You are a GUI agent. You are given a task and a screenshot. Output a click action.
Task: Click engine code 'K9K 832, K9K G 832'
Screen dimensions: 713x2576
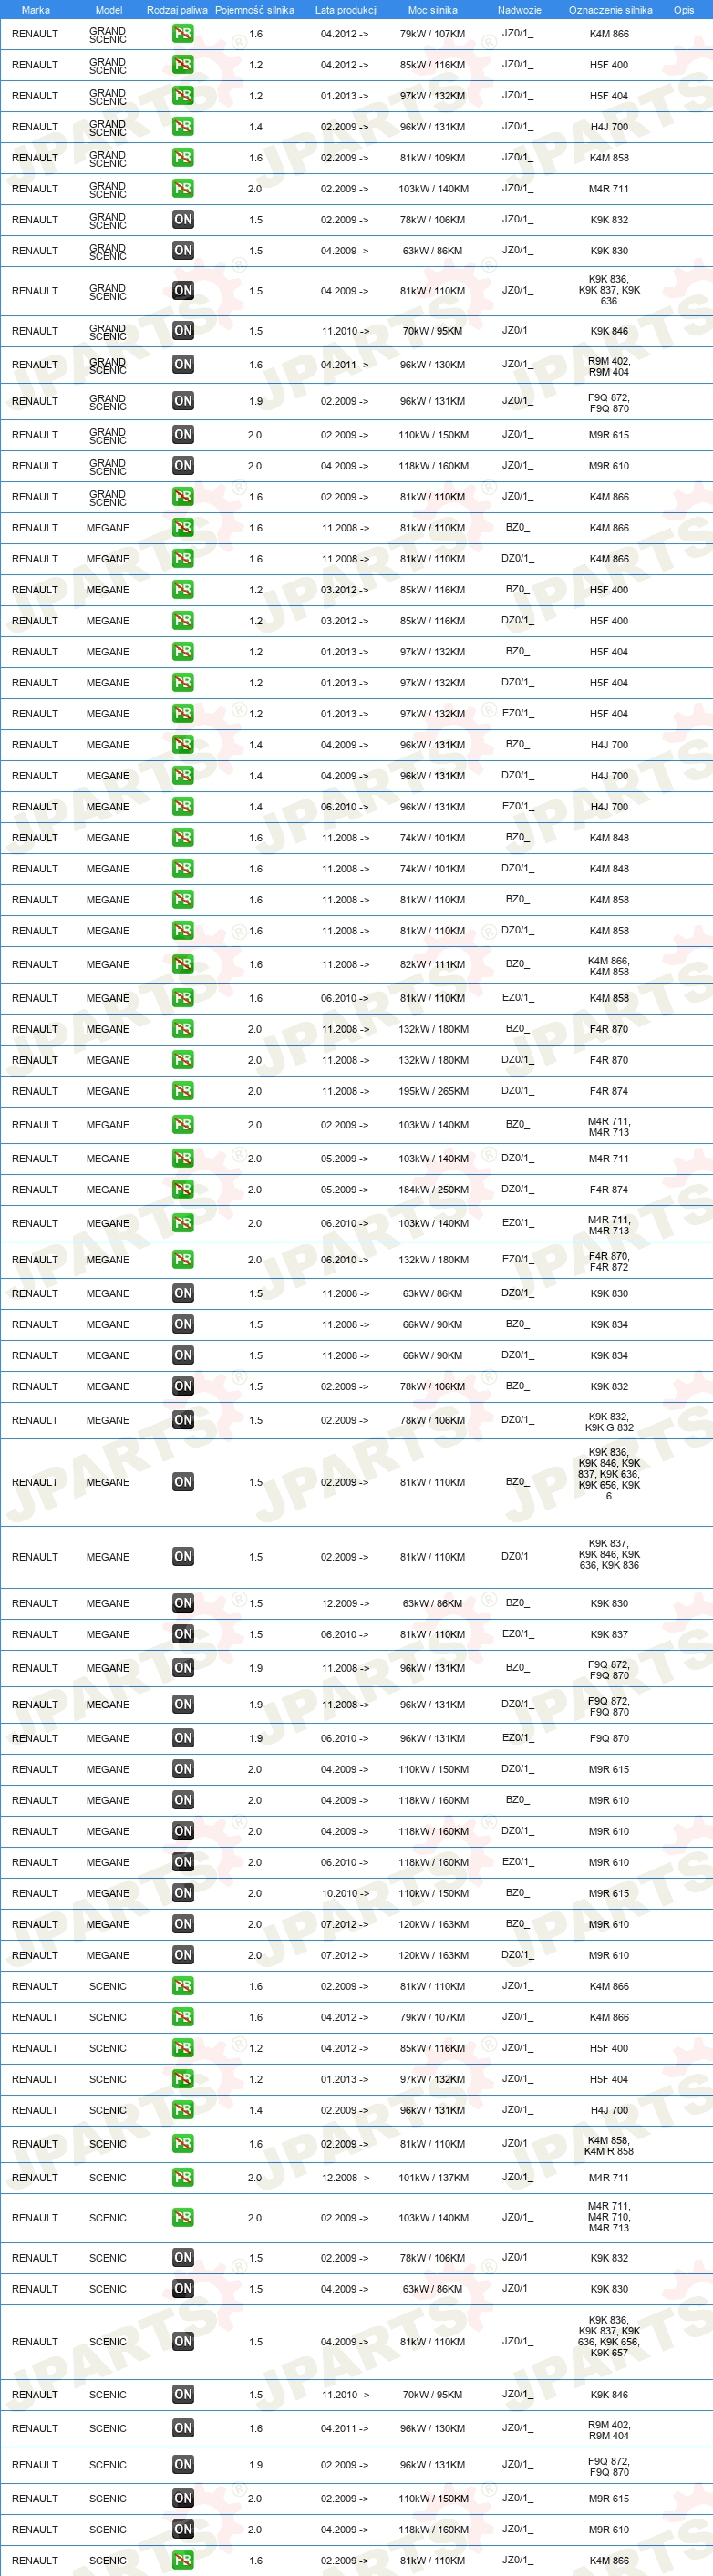point(609,1422)
